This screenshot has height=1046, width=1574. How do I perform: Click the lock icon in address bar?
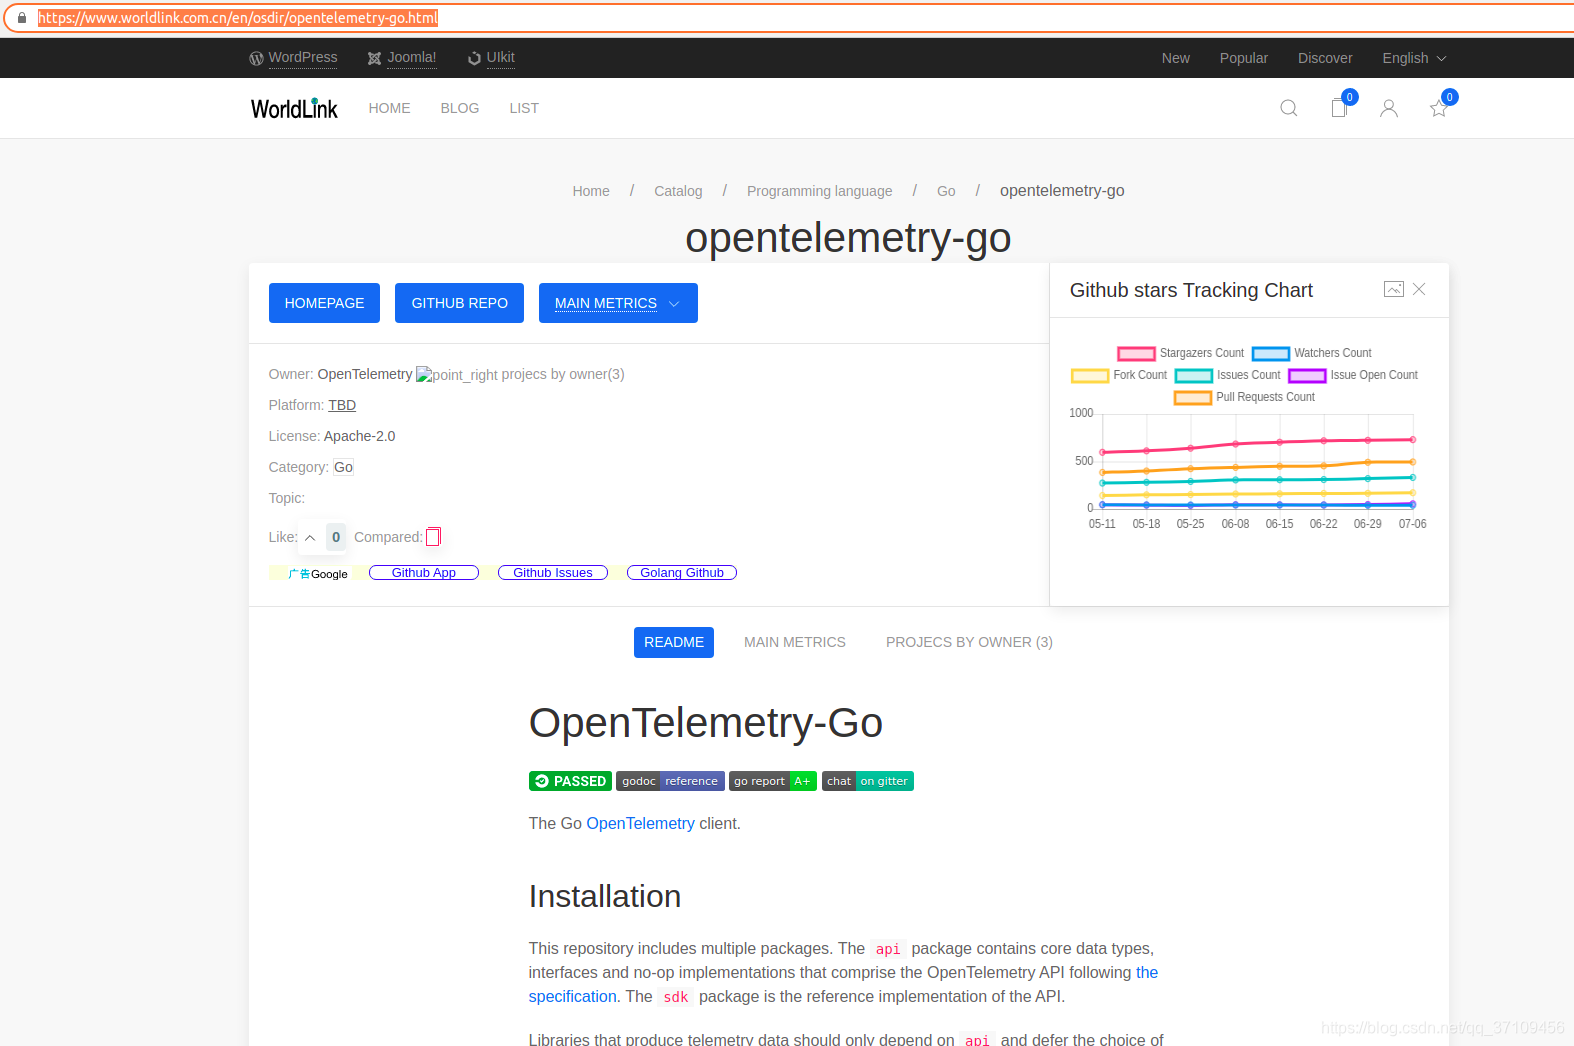tap(22, 18)
